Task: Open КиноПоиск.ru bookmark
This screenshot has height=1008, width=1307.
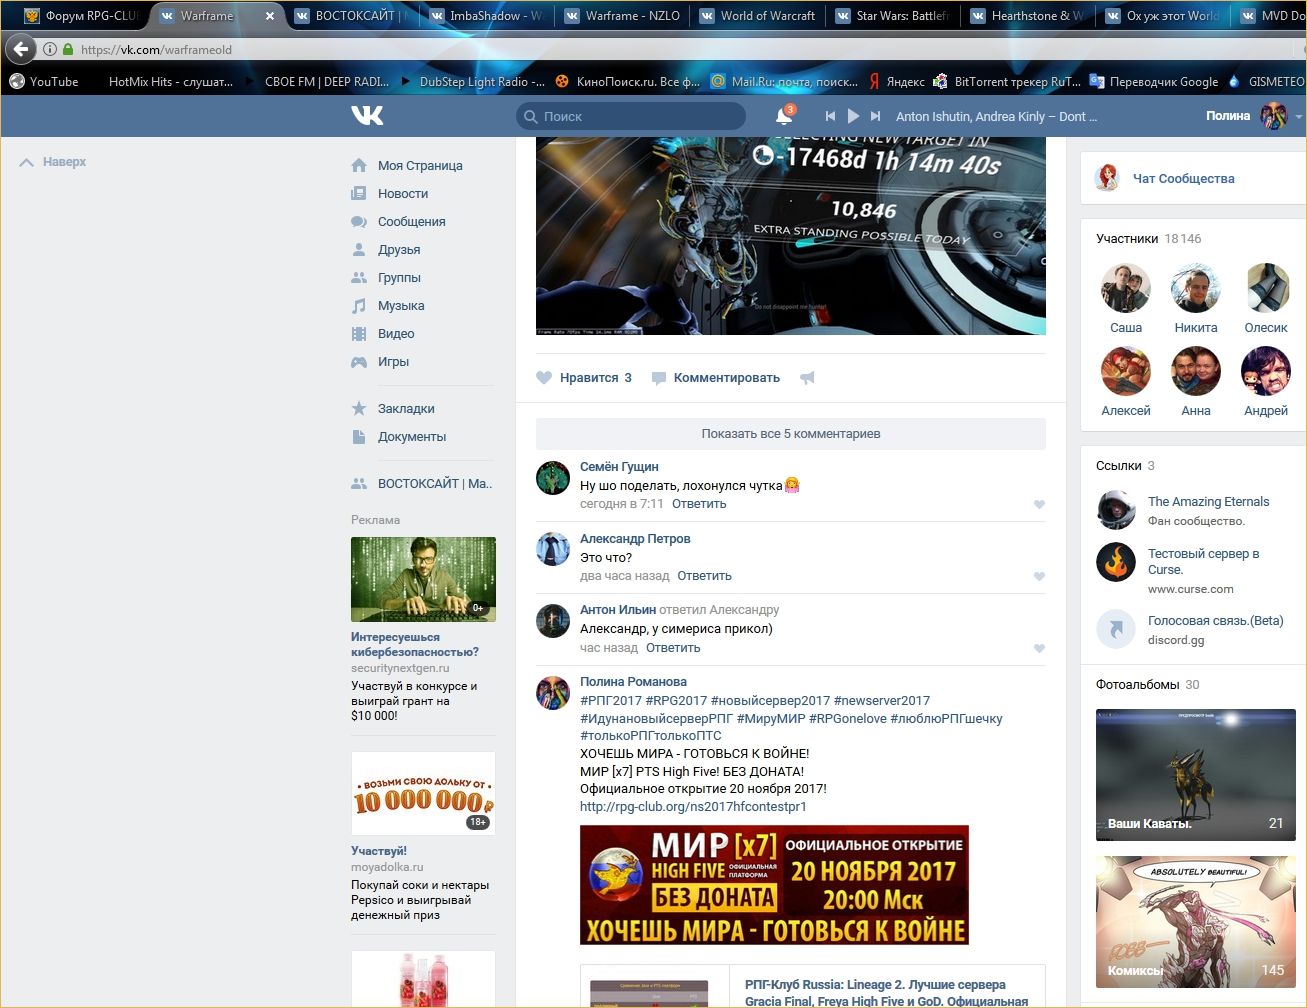Action: [x=628, y=82]
